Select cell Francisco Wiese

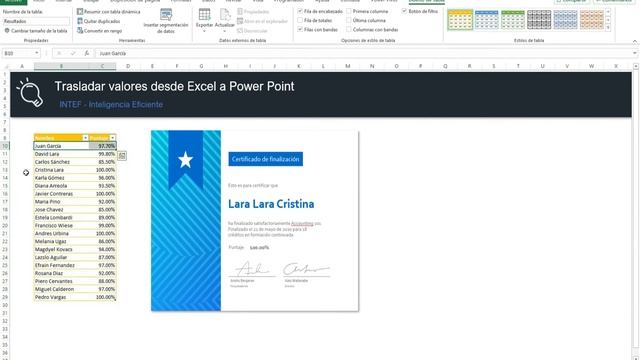tap(61, 226)
